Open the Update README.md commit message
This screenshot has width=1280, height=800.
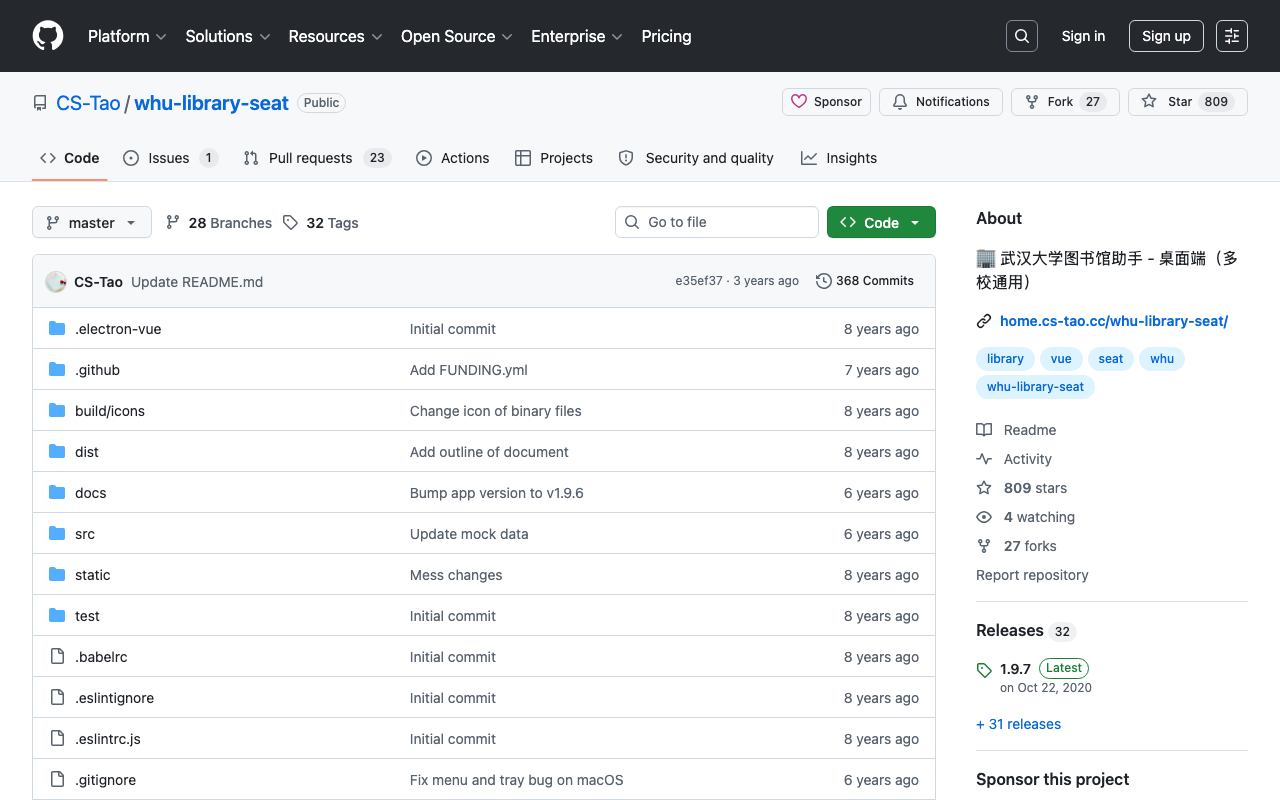197,282
